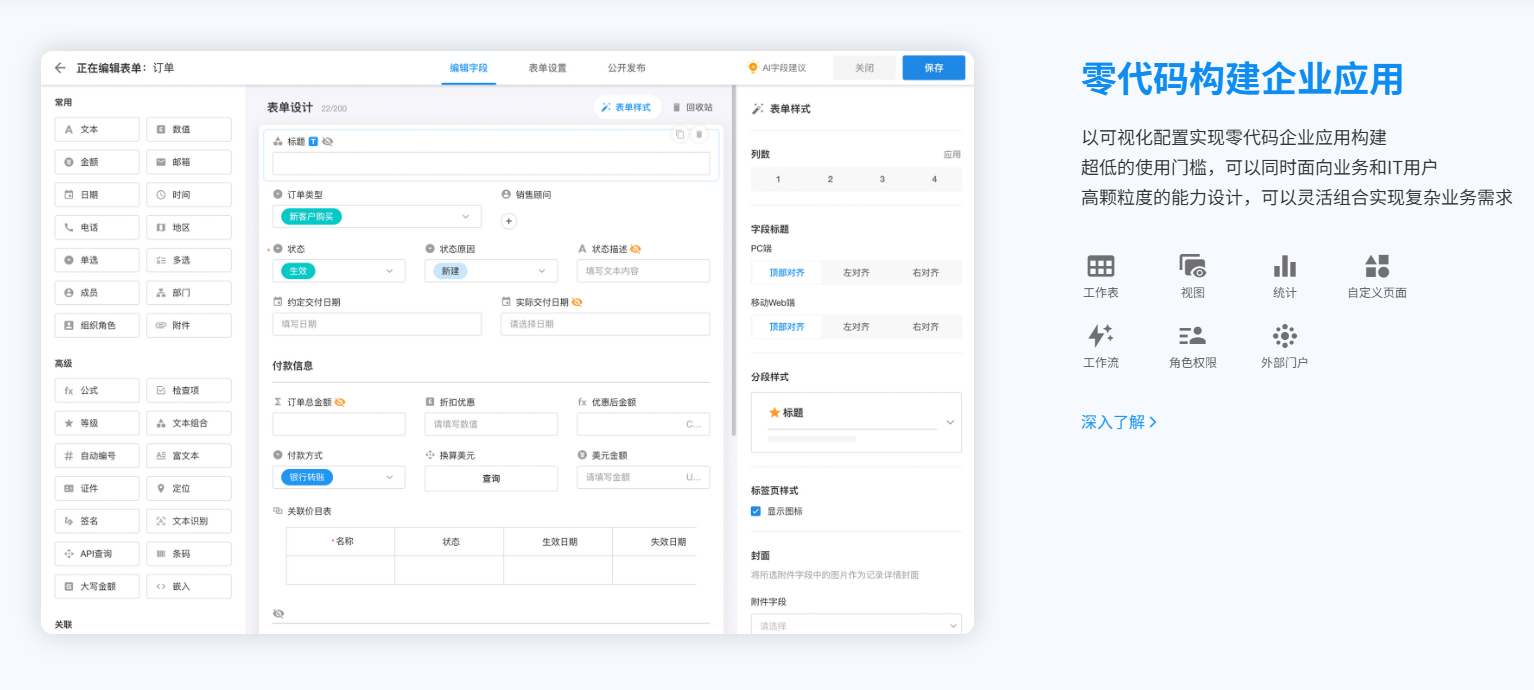Choose column count 3 in 列数

(x=882, y=179)
